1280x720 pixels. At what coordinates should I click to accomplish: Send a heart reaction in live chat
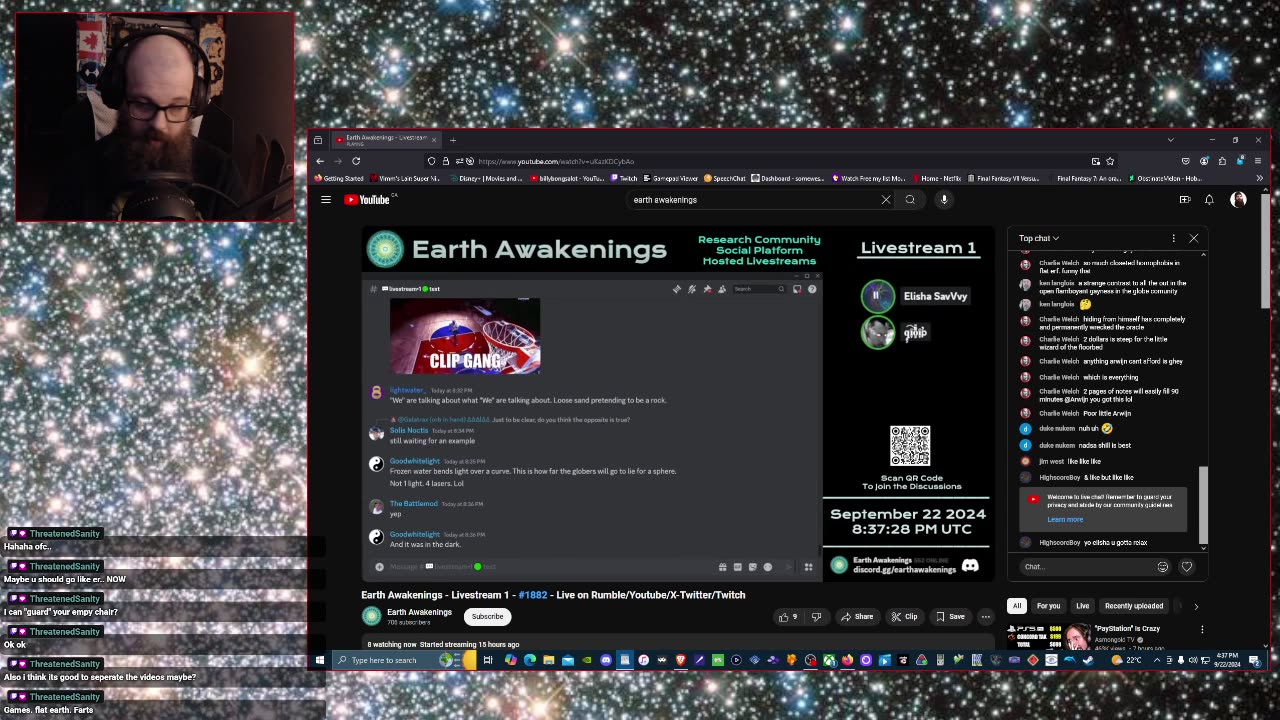(x=1187, y=567)
